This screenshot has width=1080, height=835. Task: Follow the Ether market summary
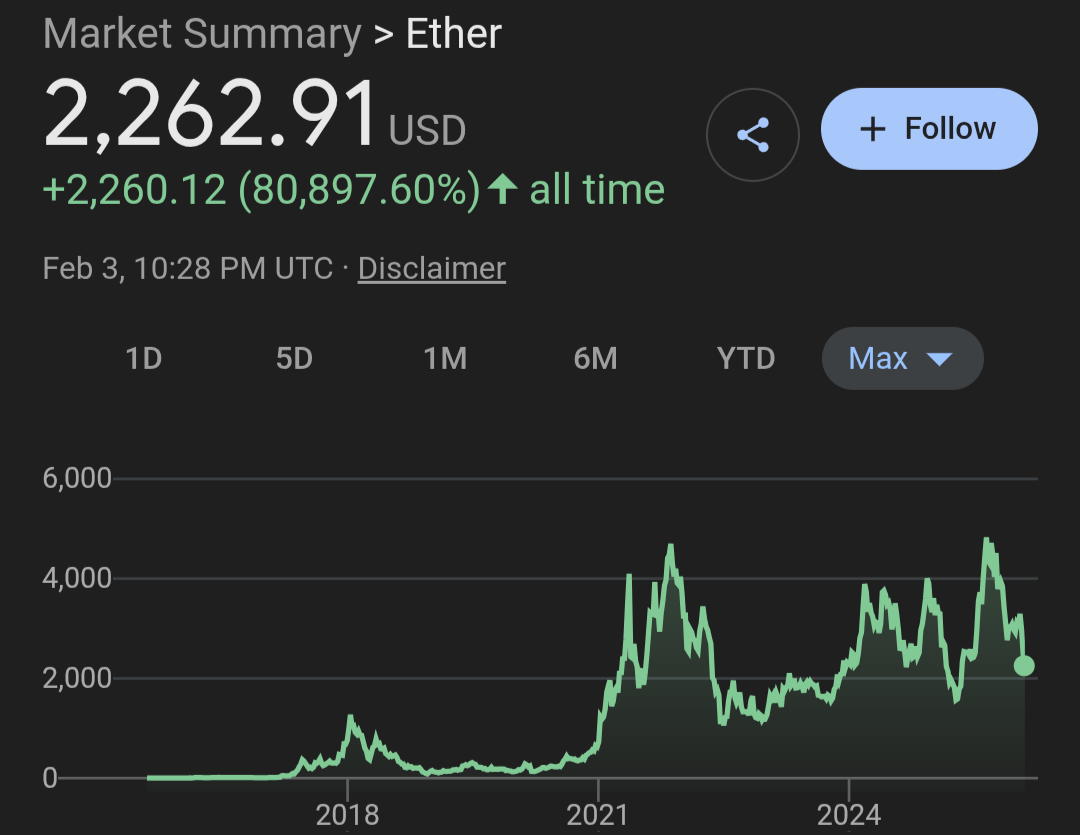pos(929,129)
